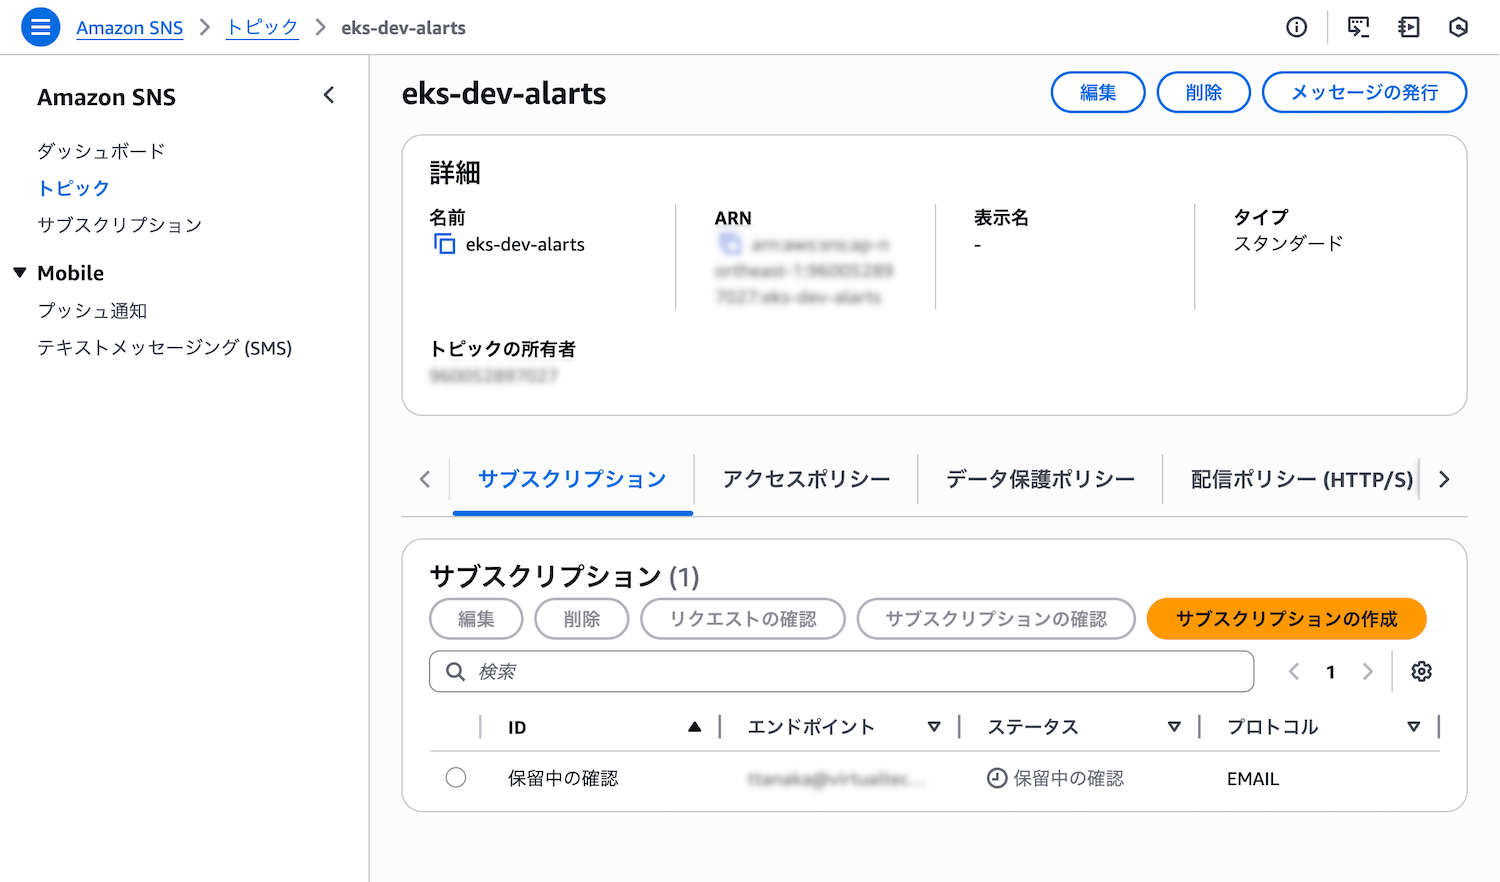Image resolution: width=1500 pixels, height=882 pixels.
Task: Click the topic 削除 button at top
Action: pos(1204,92)
